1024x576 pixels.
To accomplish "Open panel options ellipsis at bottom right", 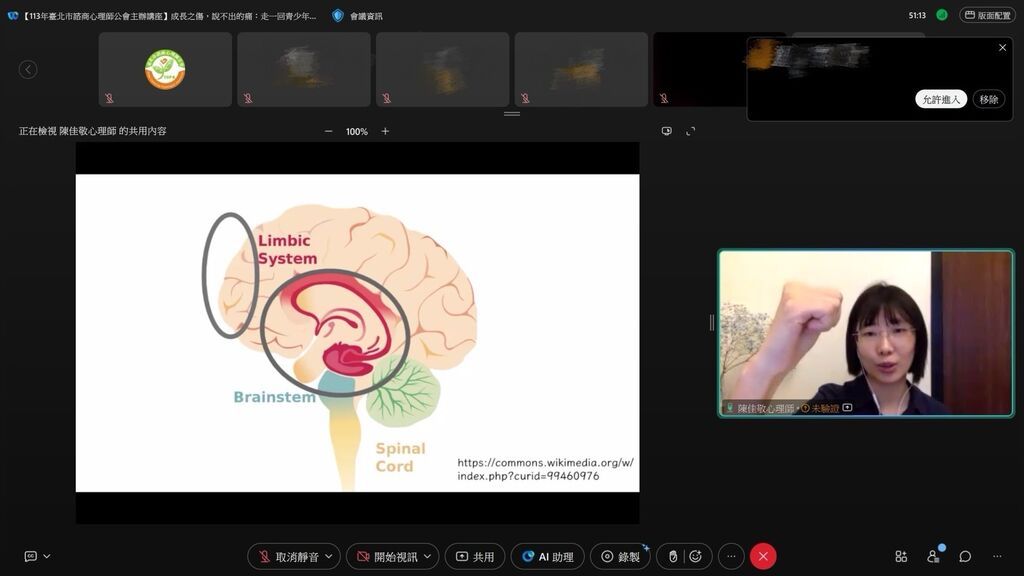I will click(997, 556).
